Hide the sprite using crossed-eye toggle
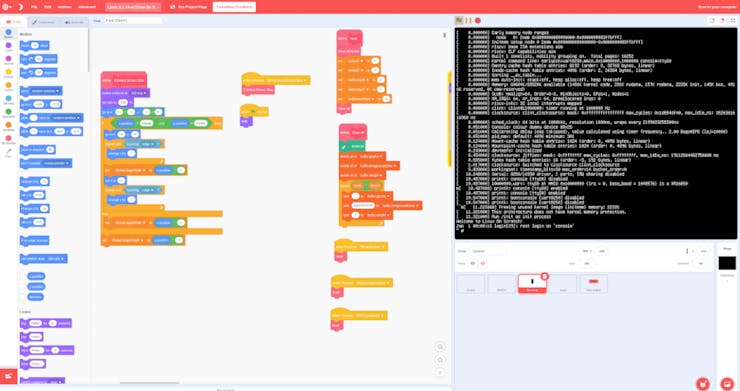The height and width of the screenshot is (391, 740). (x=482, y=264)
